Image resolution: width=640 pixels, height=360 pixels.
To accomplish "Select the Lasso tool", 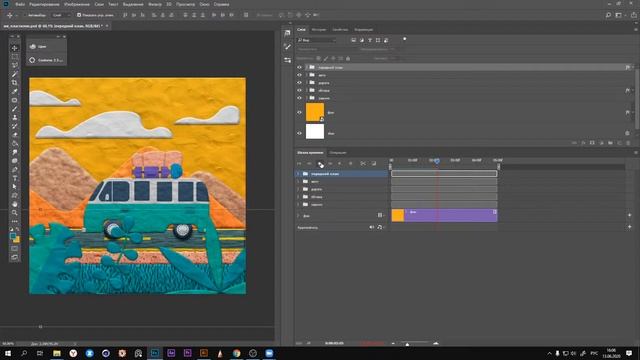I will click(15, 65).
